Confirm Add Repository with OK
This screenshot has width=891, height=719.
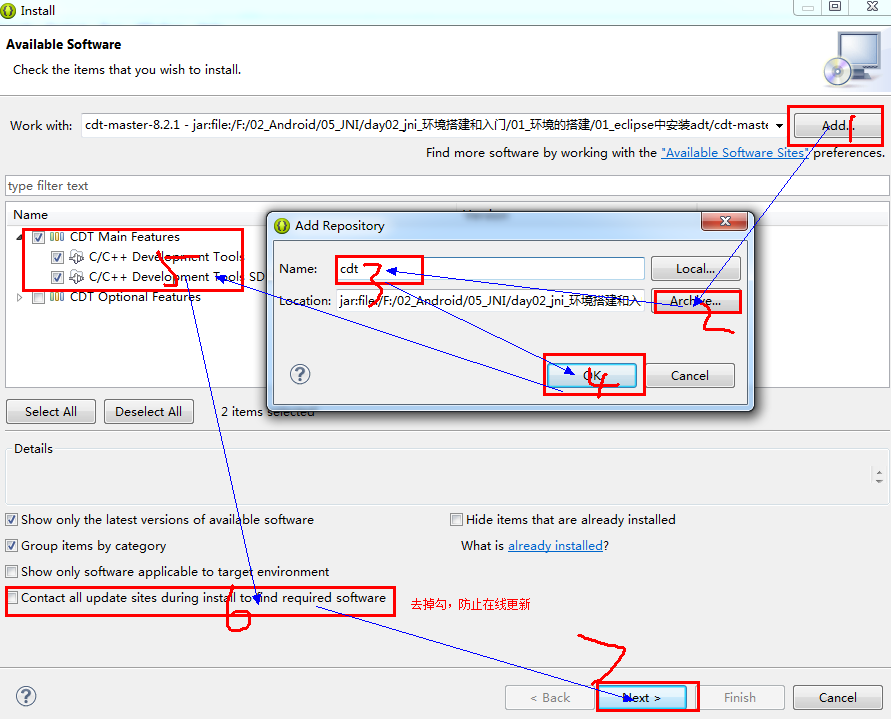[592, 375]
